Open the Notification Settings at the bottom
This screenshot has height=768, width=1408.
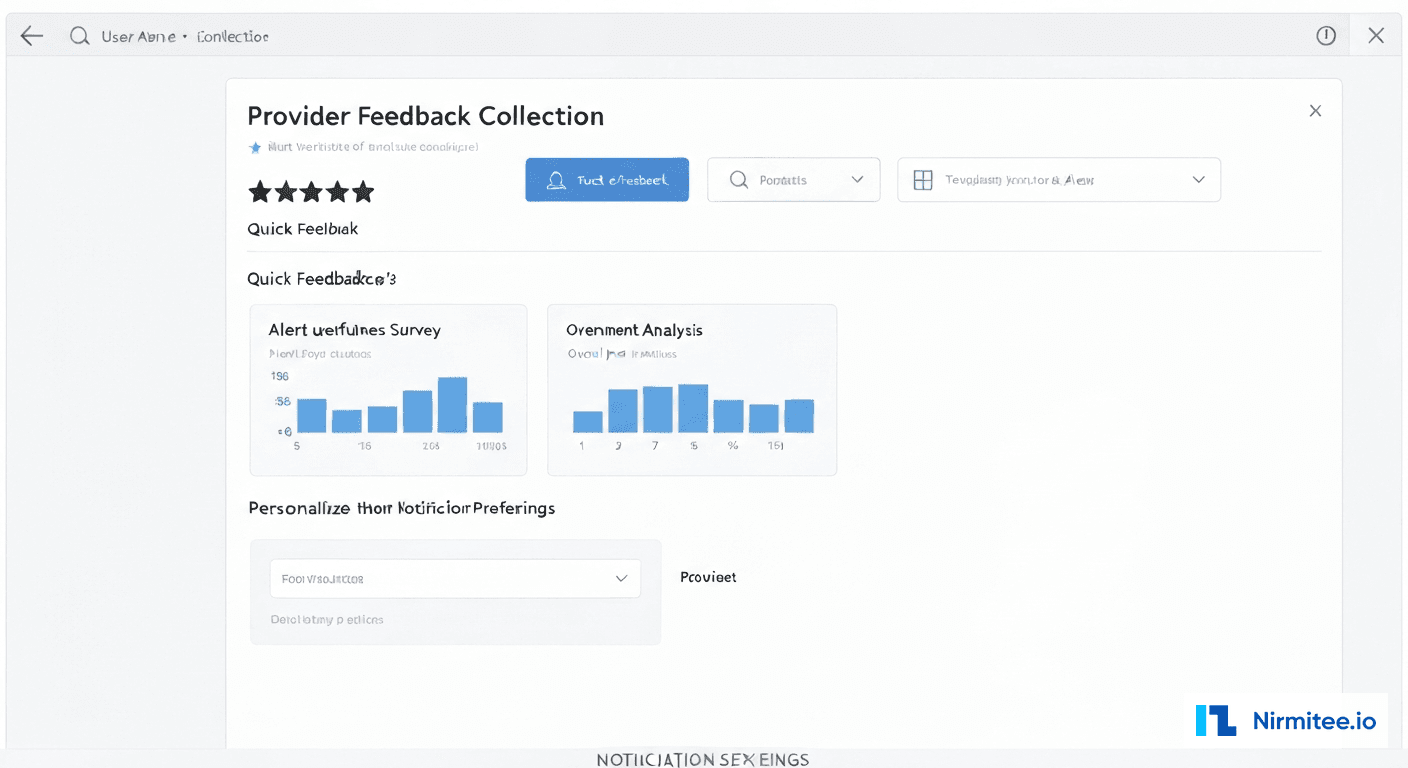tap(703, 759)
